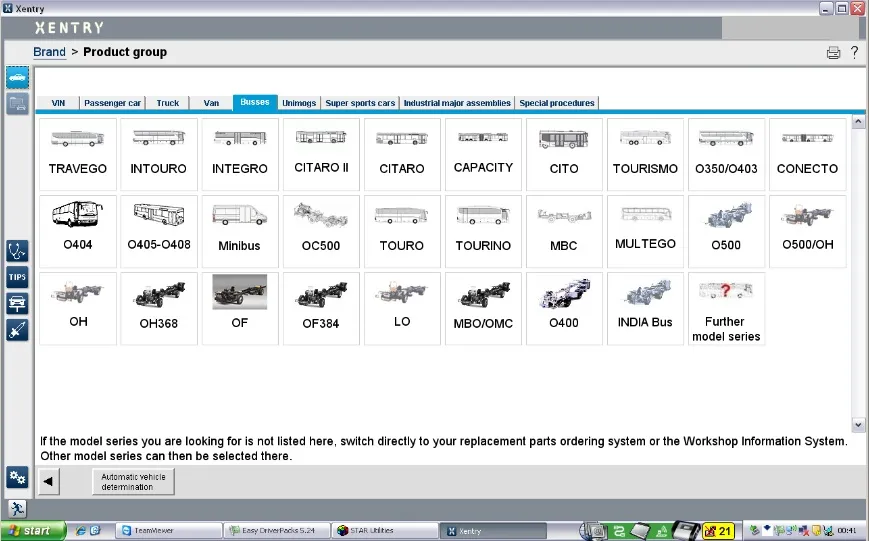
Task: Click Automatic vehicle determination button
Action: (x=133, y=482)
